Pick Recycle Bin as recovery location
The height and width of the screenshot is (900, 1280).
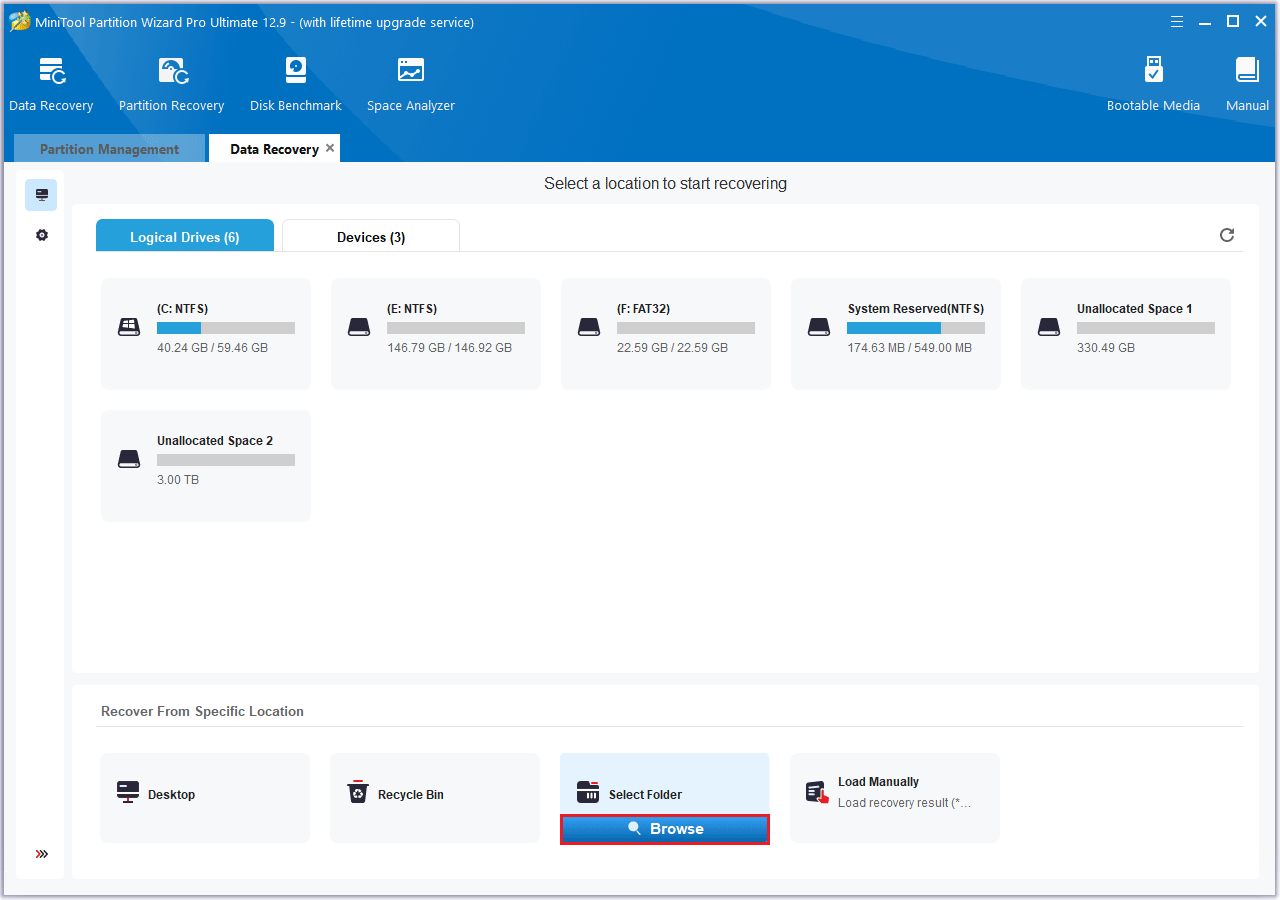tap(435, 796)
